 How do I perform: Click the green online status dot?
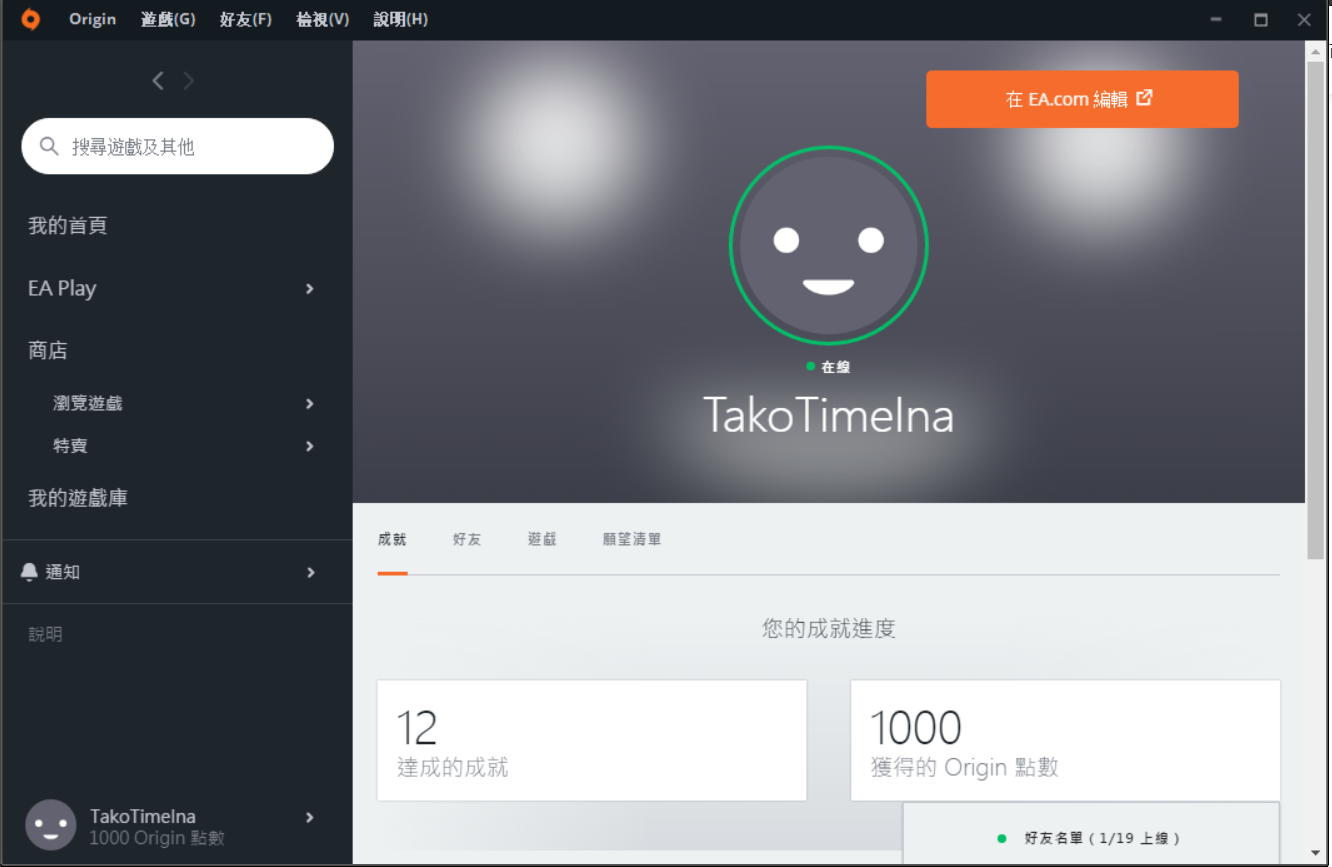(811, 367)
